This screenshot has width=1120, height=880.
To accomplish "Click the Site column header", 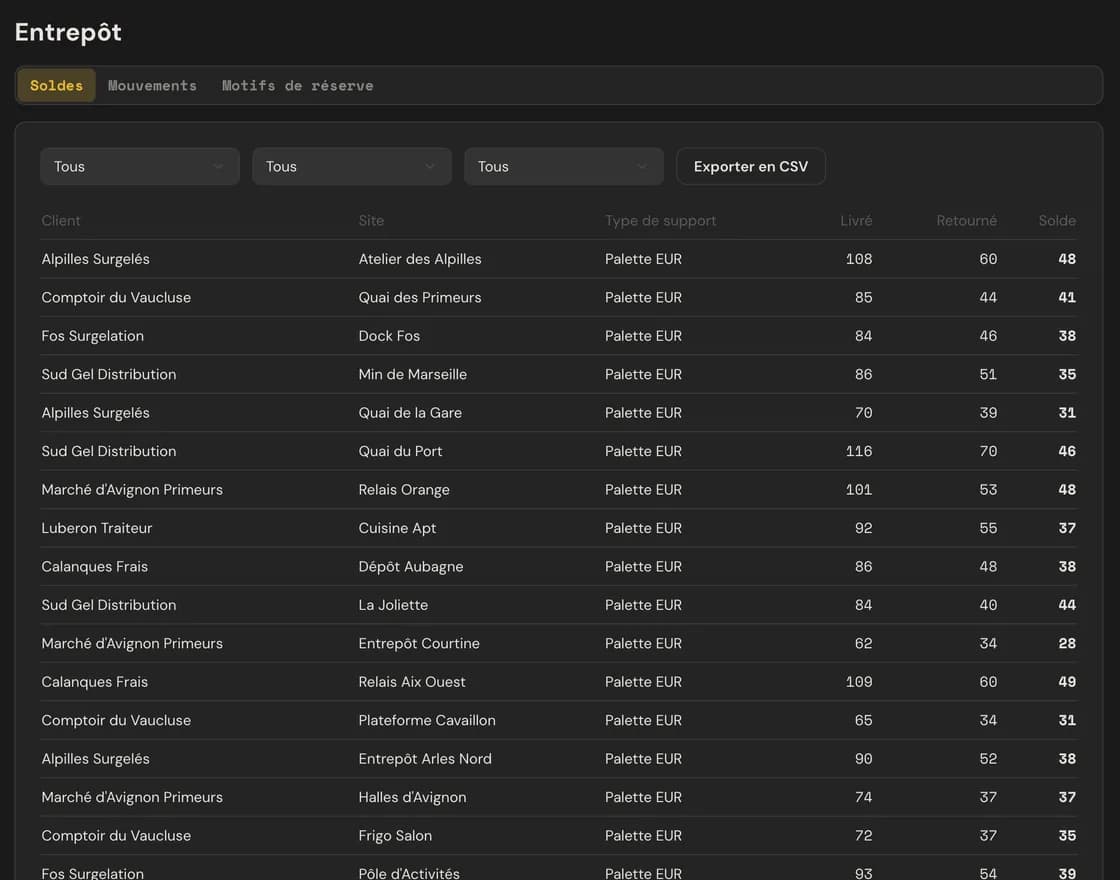I will tap(371, 221).
